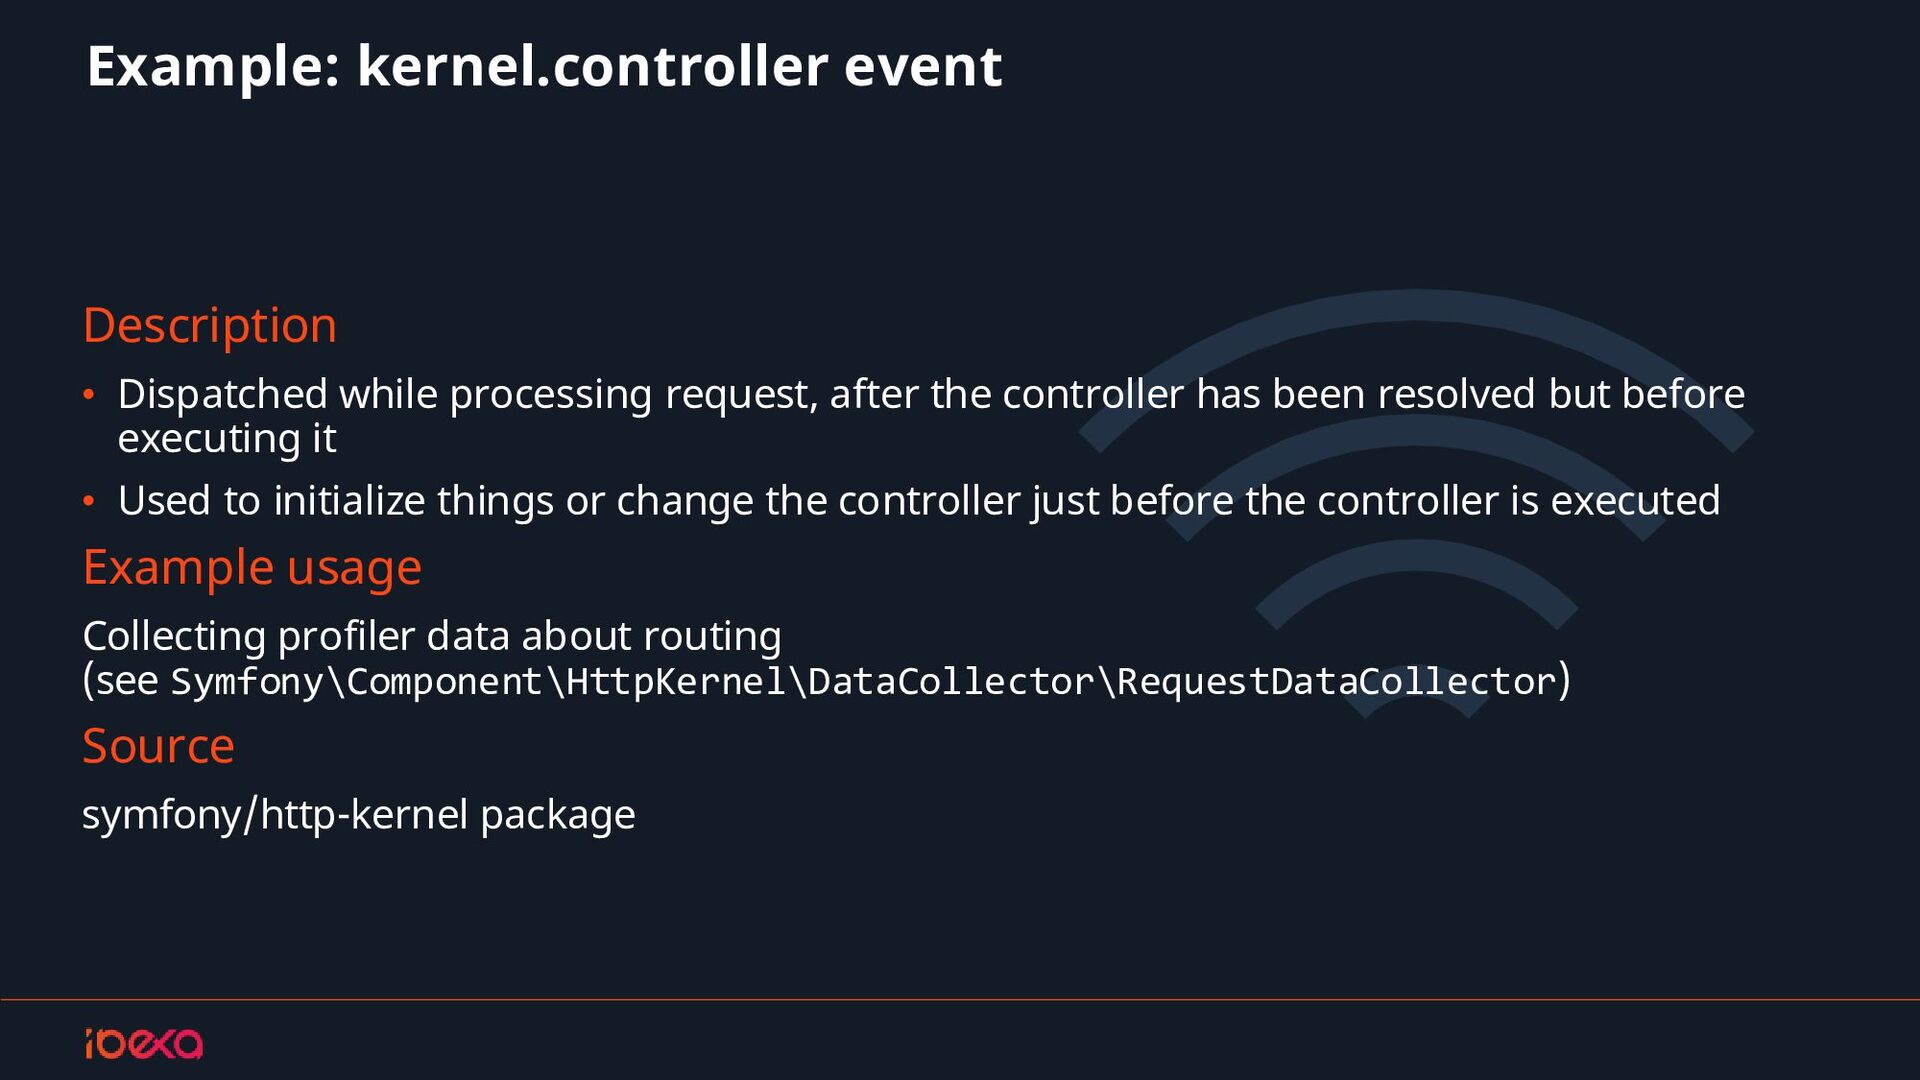Click the 'executing it' wrapped line
1920x1080 pixels.
(227, 439)
